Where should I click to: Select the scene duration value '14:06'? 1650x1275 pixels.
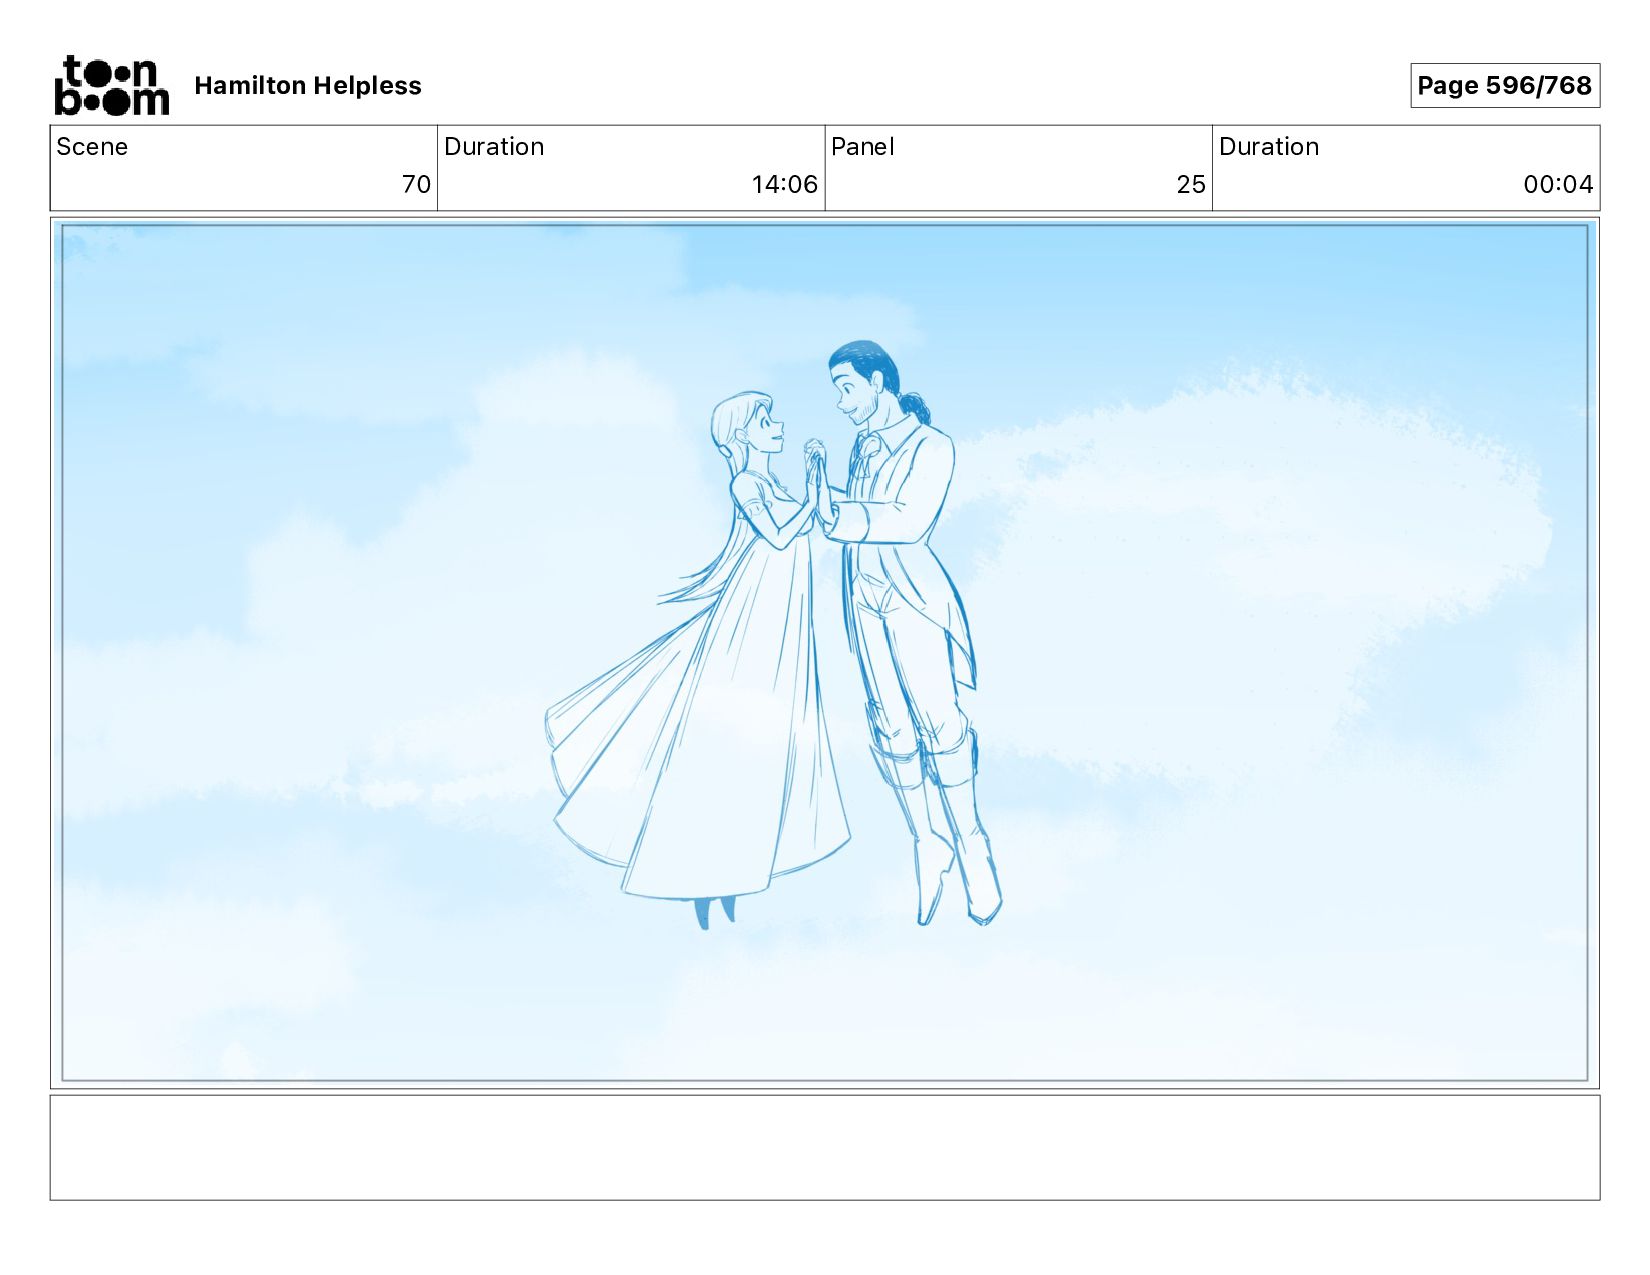click(785, 184)
